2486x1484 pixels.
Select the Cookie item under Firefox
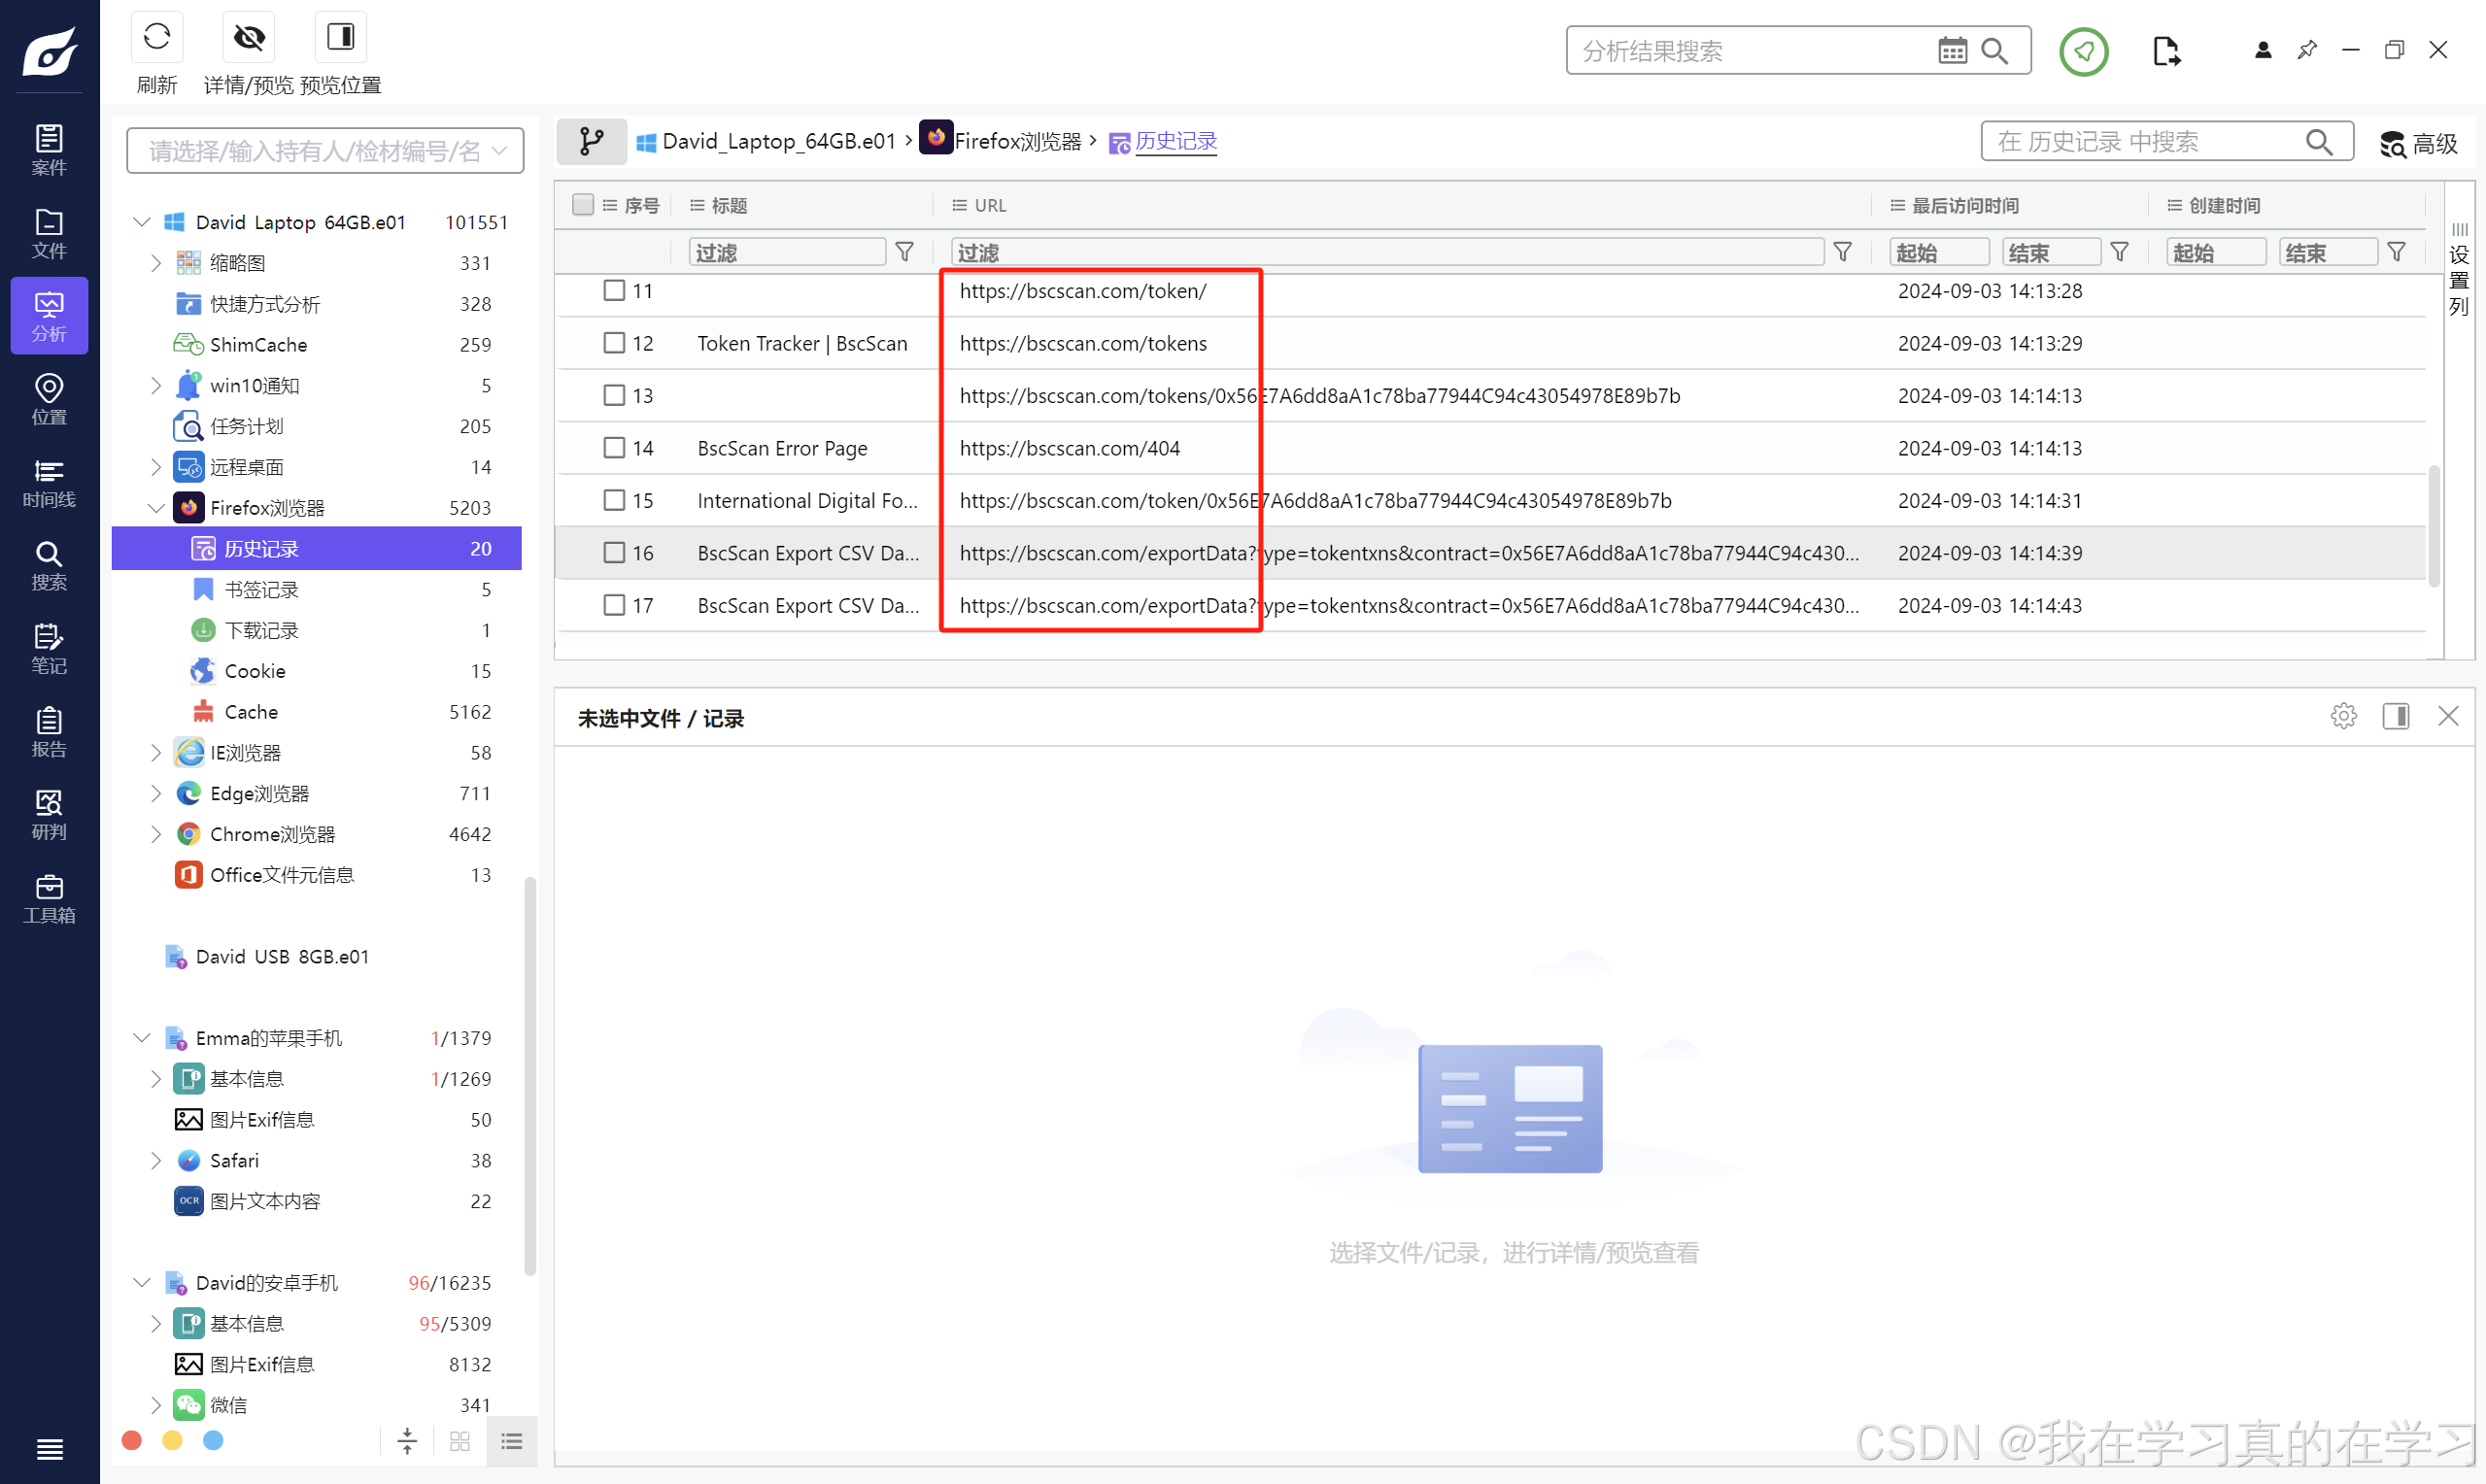click(254, 671)
